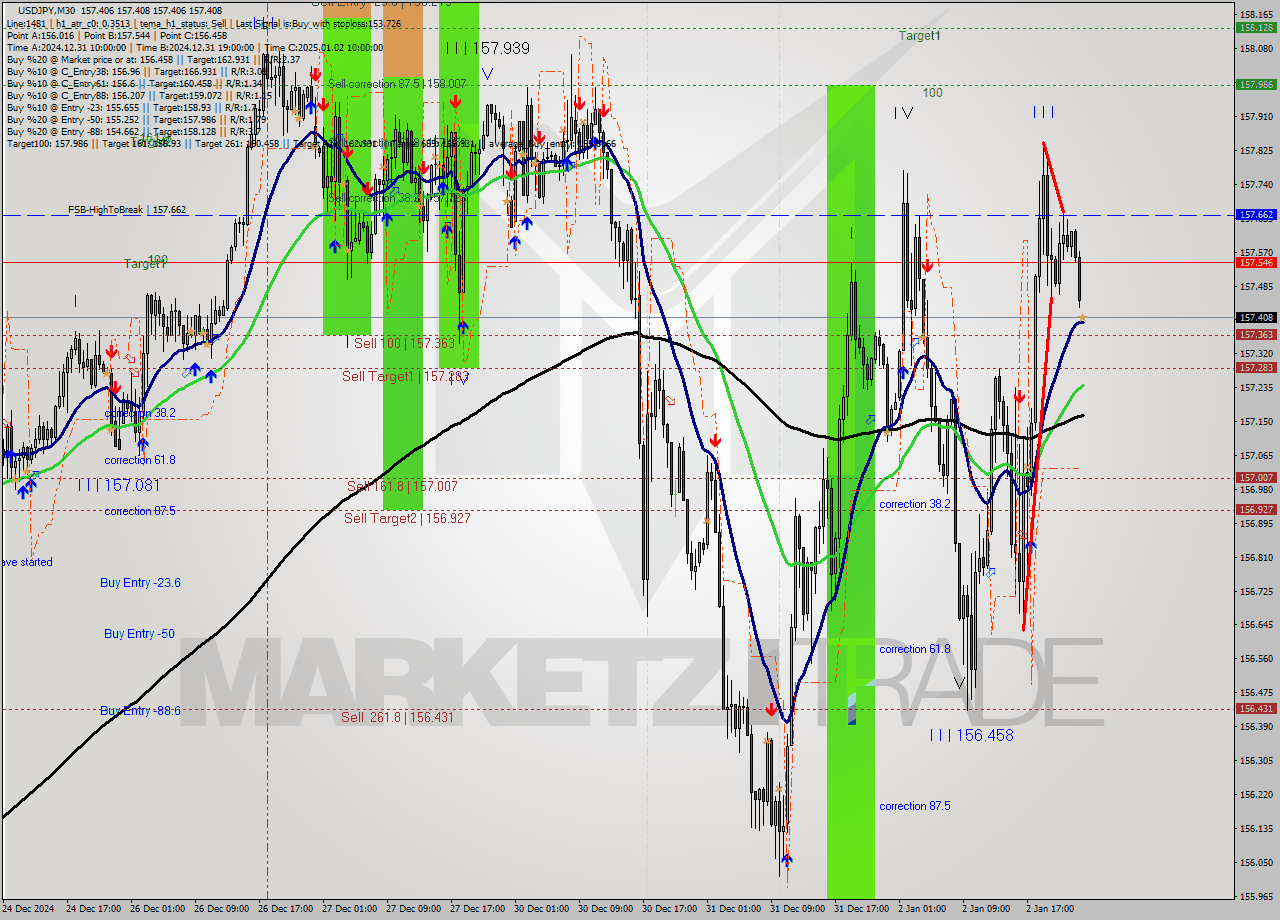Image resolution: width=1280 pixels, height=920 pixels.
Task: Select the 'I I I 157.939' wave label
Action: [487, 48]
